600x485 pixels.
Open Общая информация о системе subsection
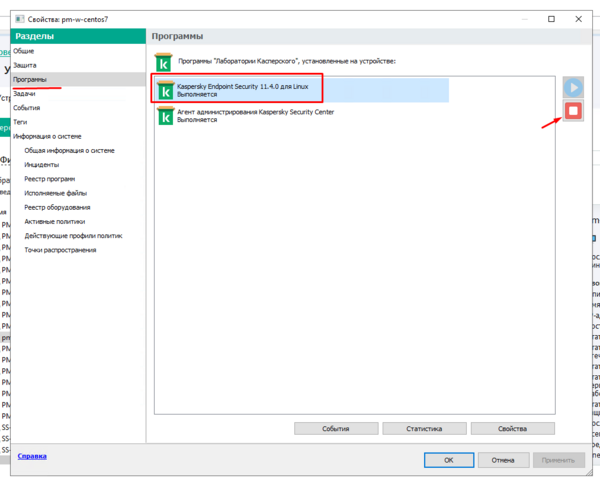[x=69, y=150]
